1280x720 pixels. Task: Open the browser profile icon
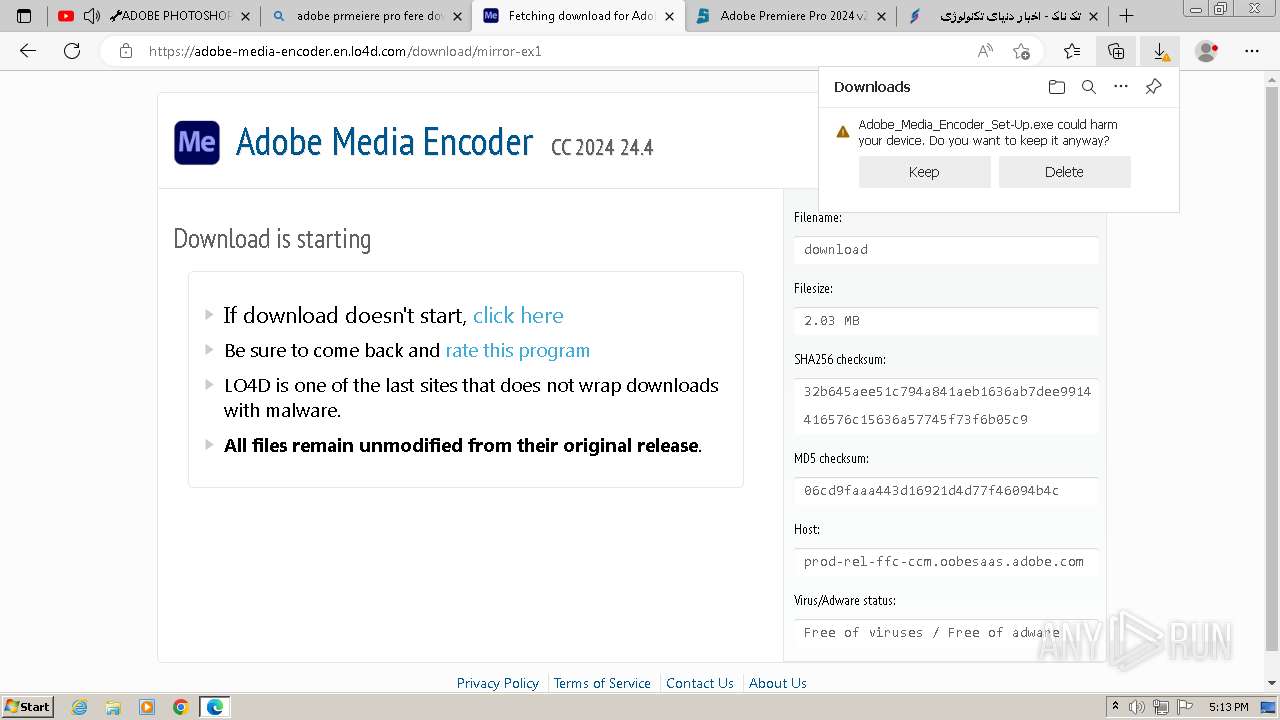tap(1207, 51)
